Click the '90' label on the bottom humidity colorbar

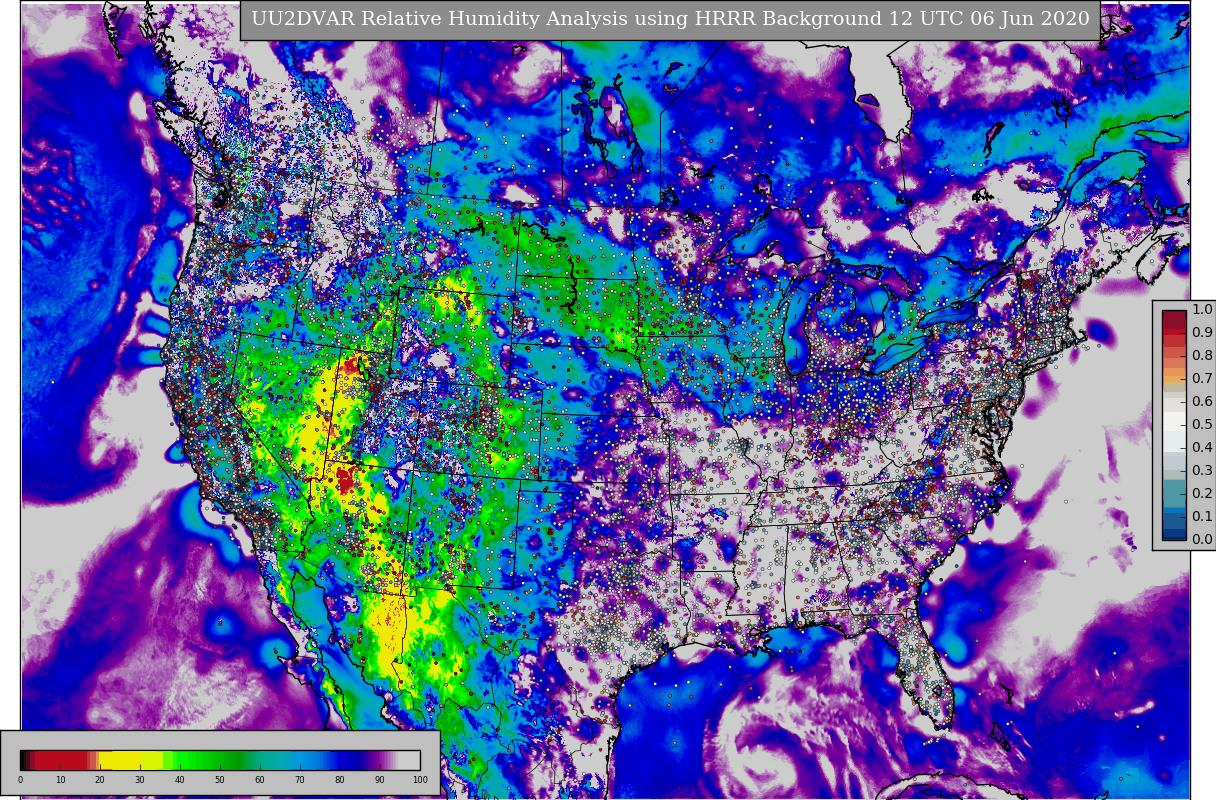380,780
